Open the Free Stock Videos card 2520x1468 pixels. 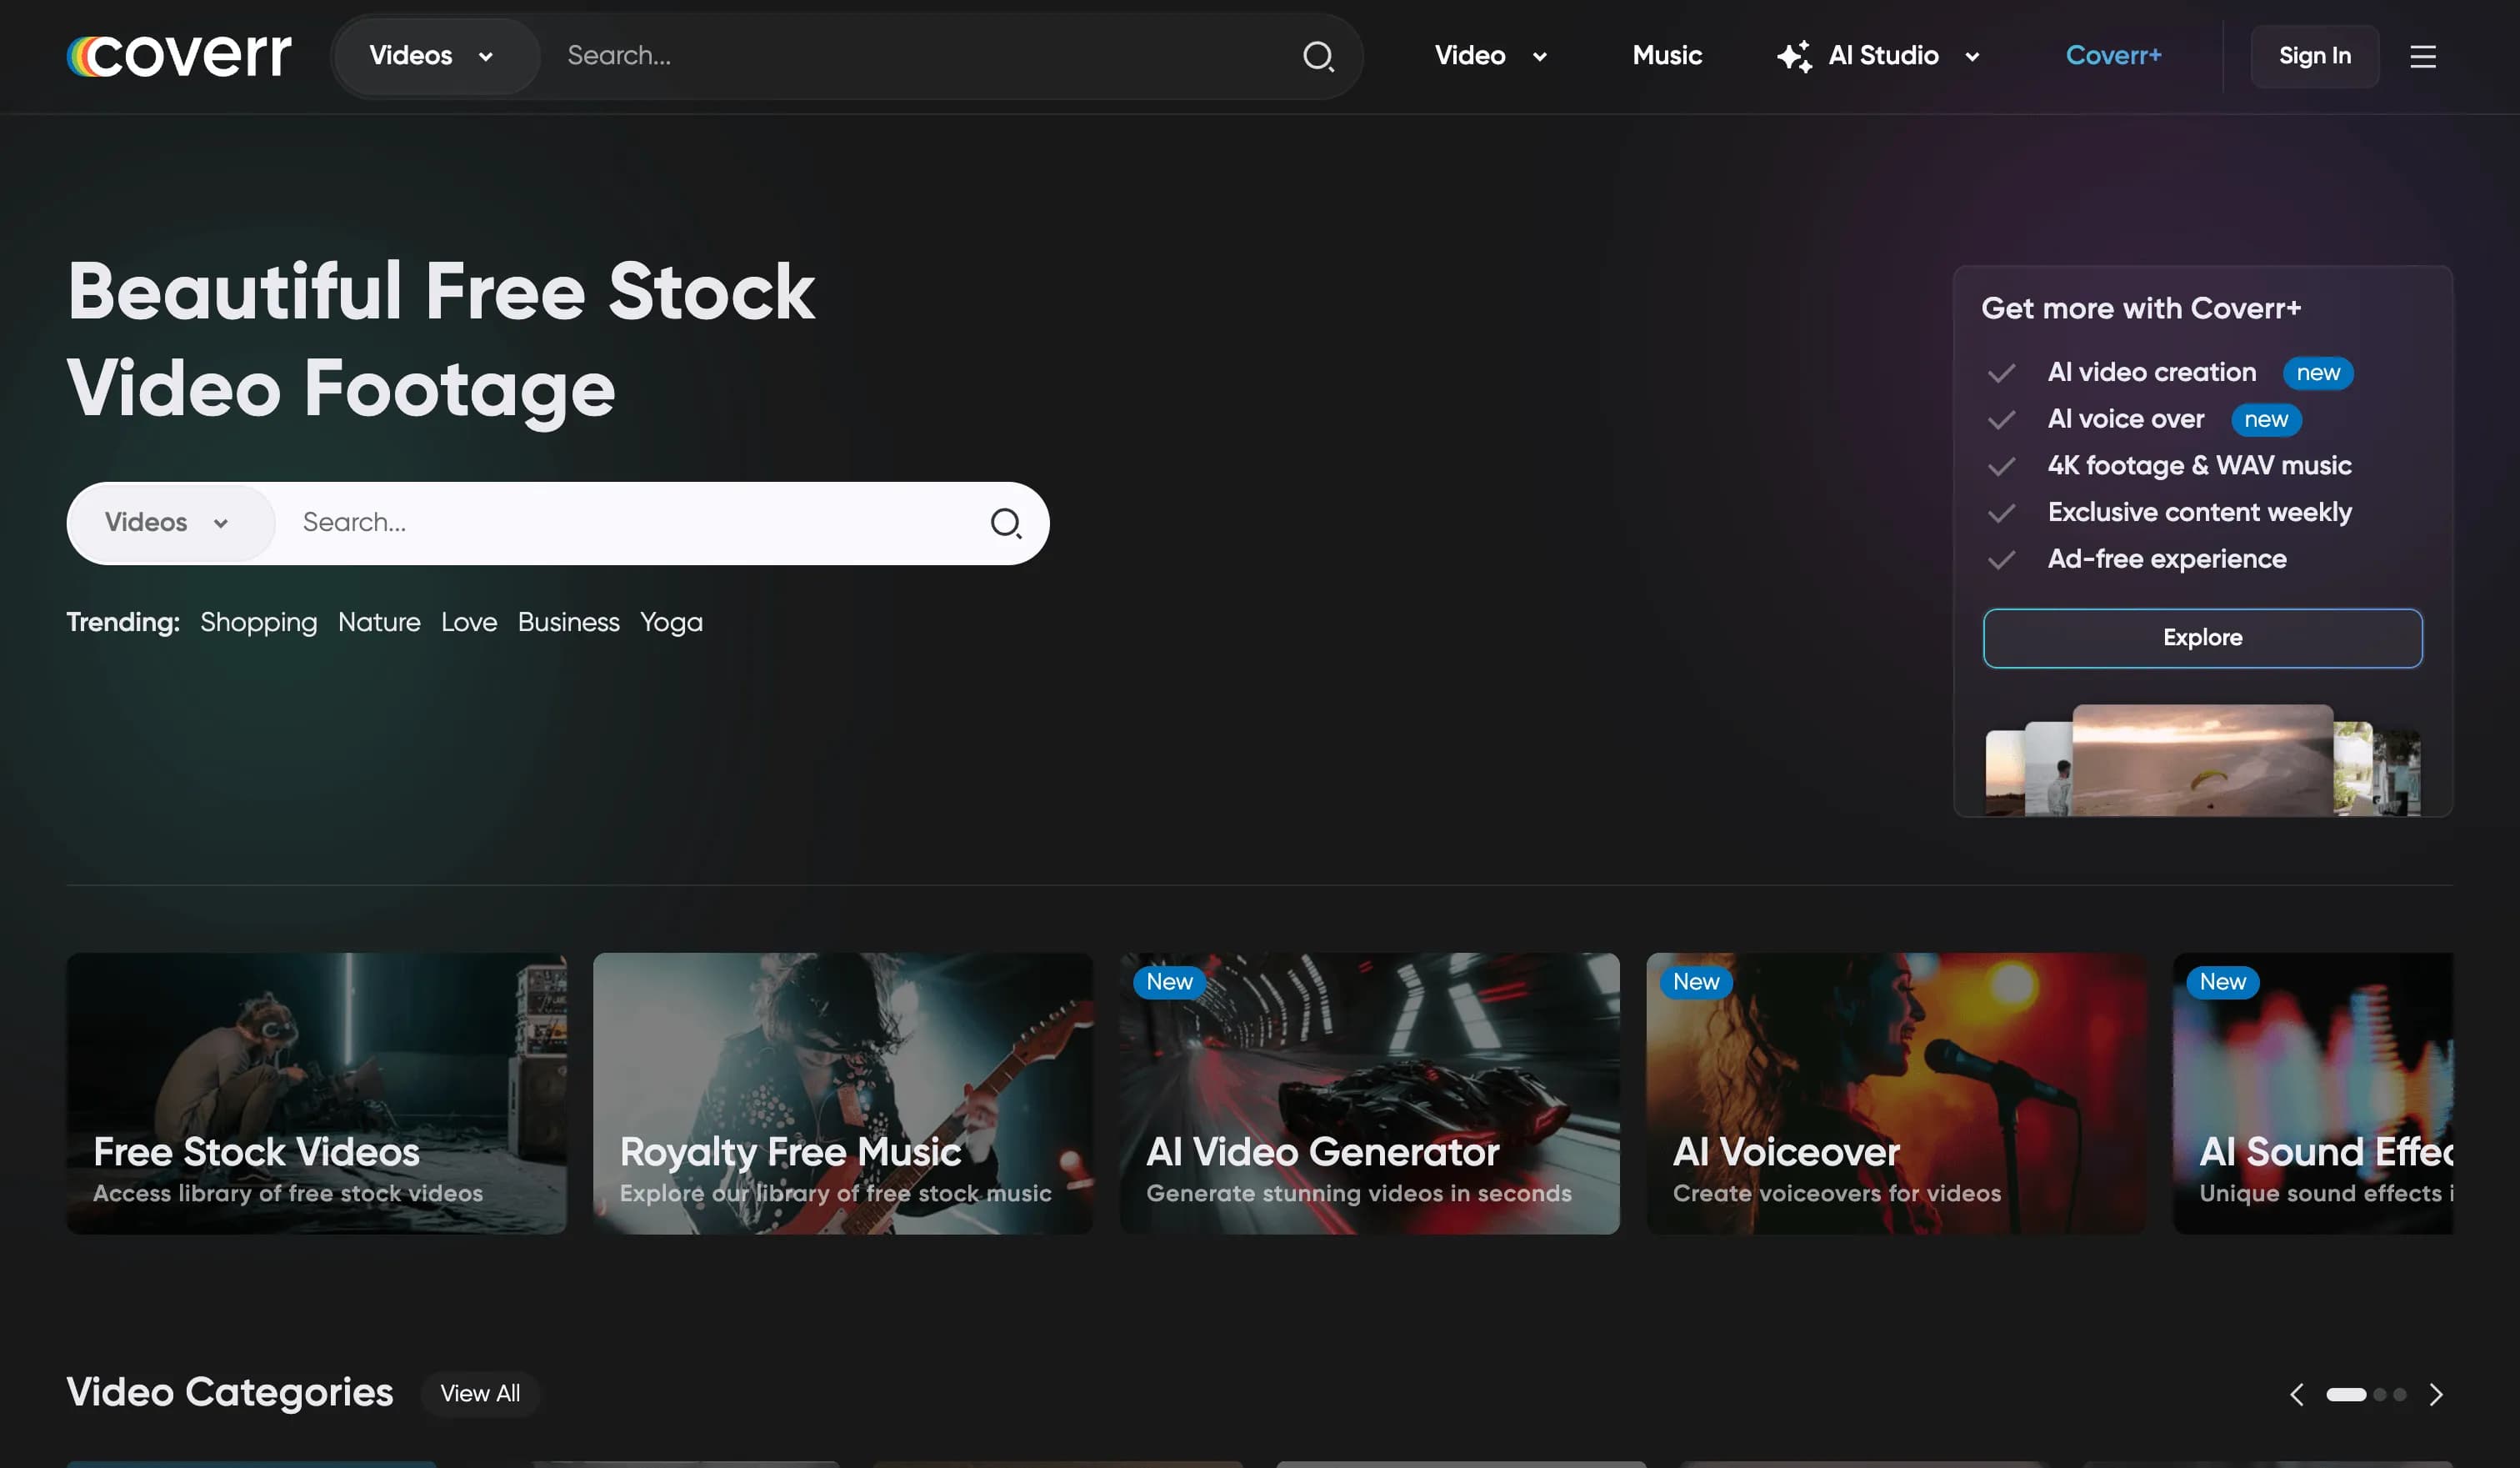316,1093
